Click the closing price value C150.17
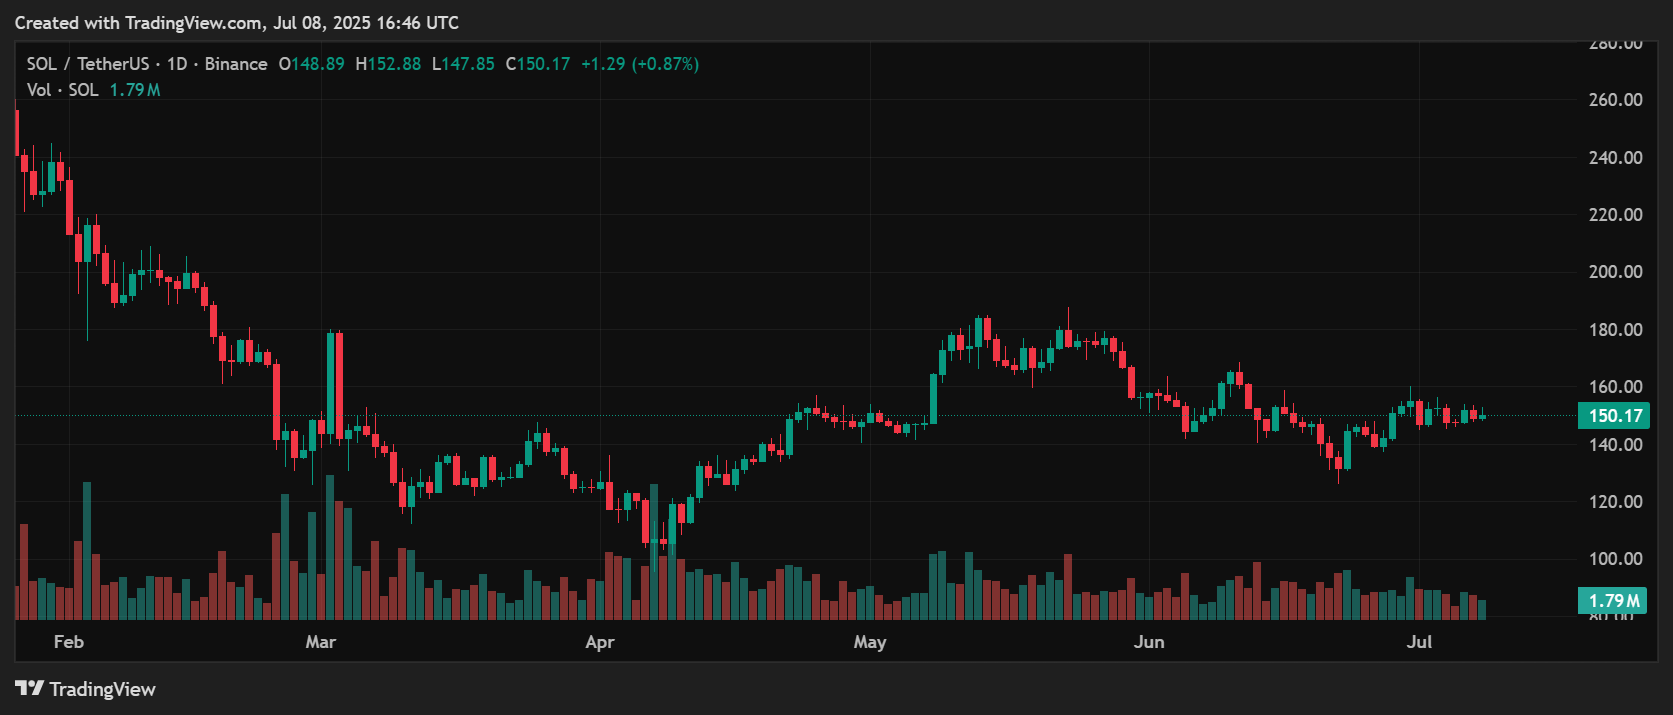 538,64
